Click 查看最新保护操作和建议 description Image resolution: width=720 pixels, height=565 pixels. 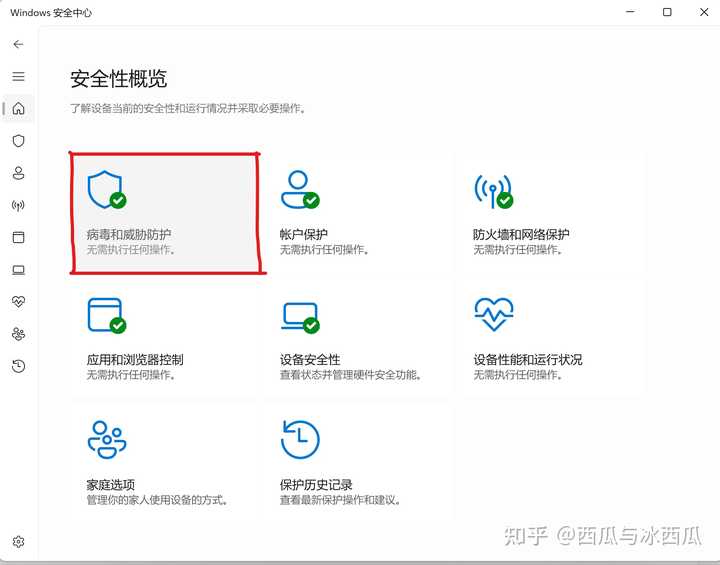340,500
